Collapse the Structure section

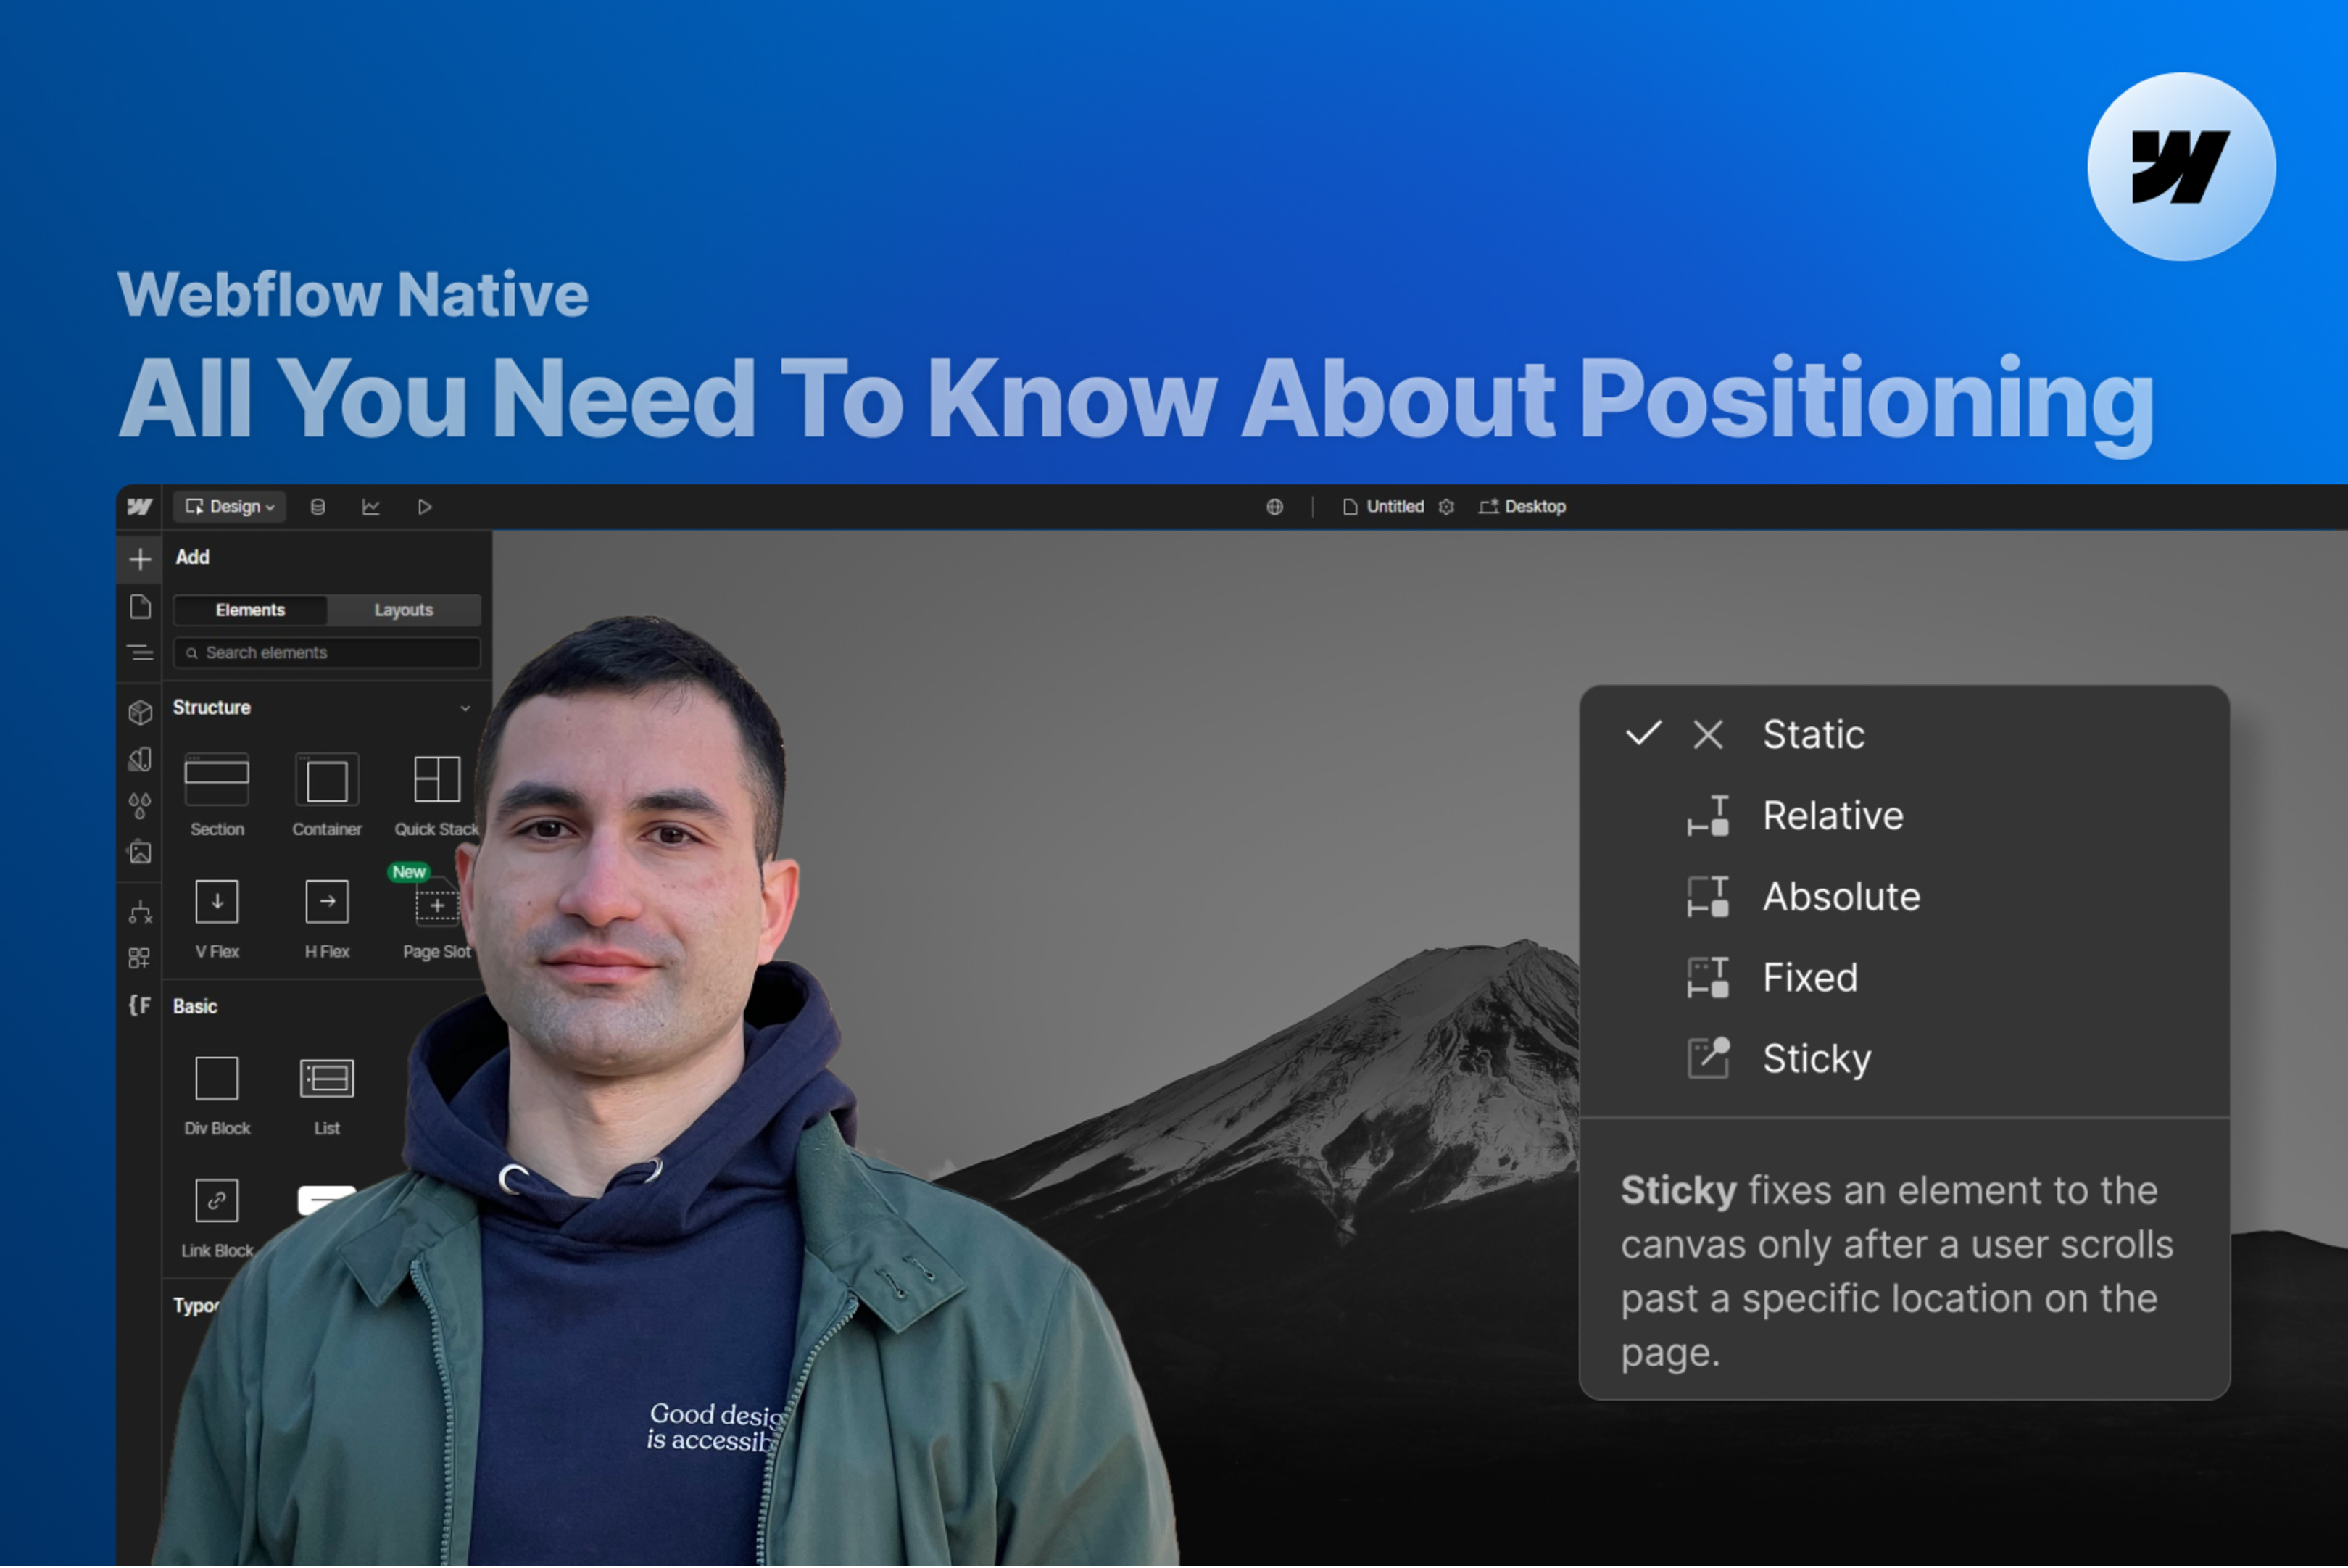[x=465, y=708]
